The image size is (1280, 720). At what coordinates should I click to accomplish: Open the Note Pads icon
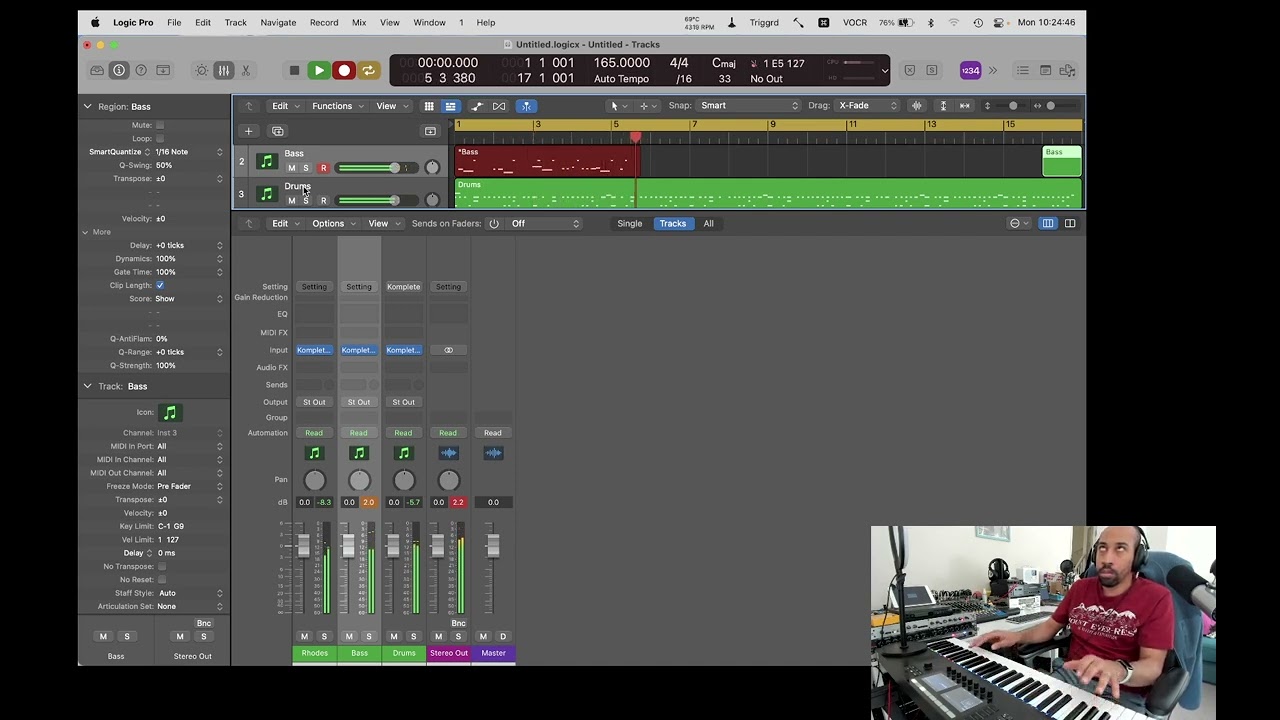click(1045, 70)
